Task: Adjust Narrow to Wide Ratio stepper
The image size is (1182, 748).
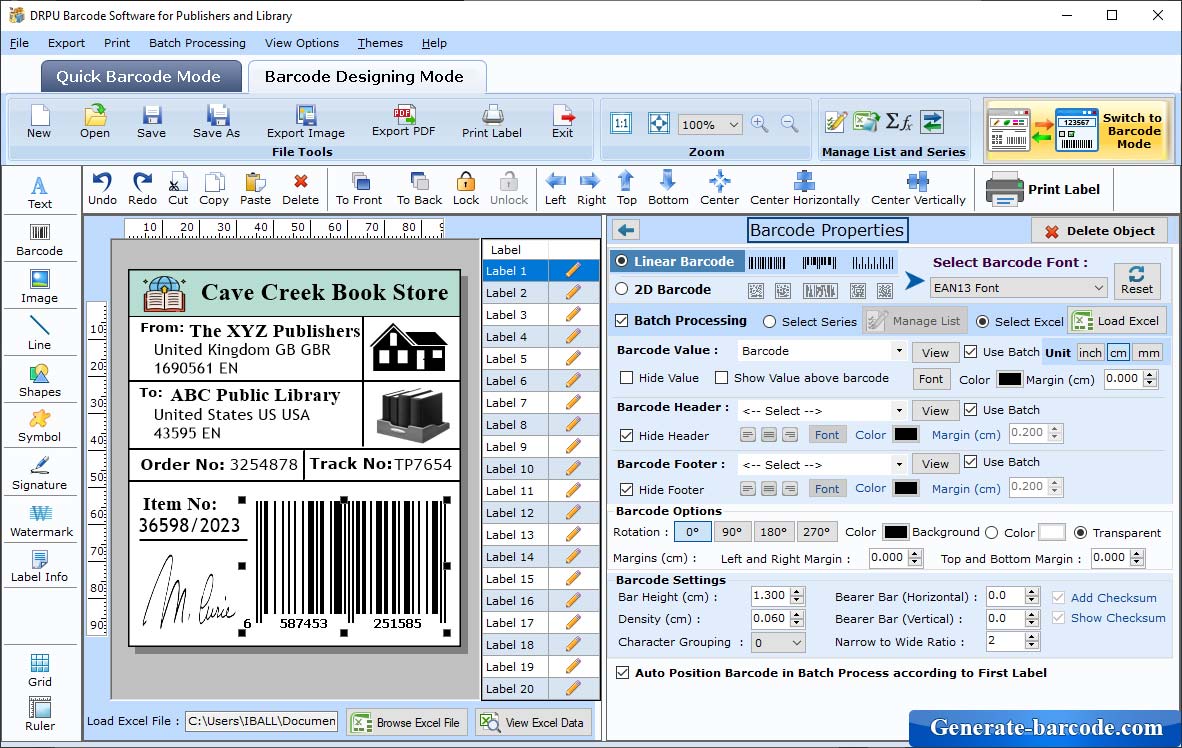Action: [1033, 641]
